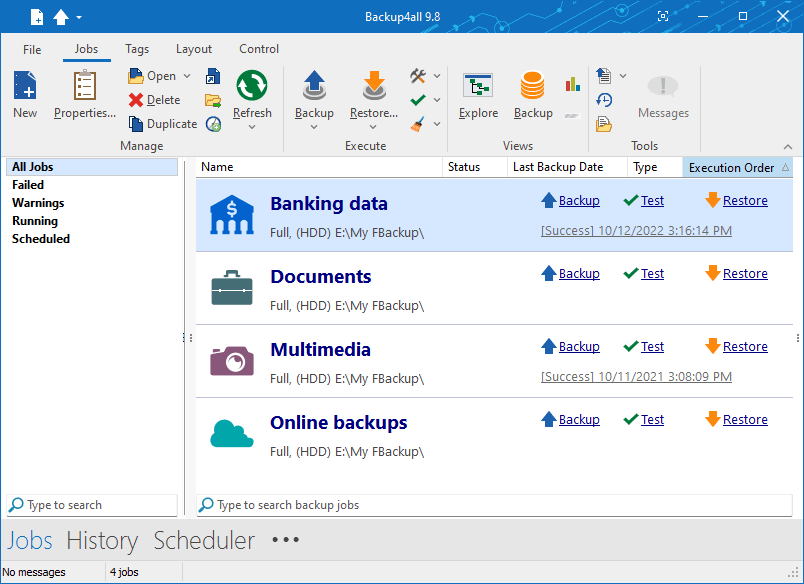The image size is (804, 584).
Task: Click the focus mode icon in title bar
Action: coord(663,16)
